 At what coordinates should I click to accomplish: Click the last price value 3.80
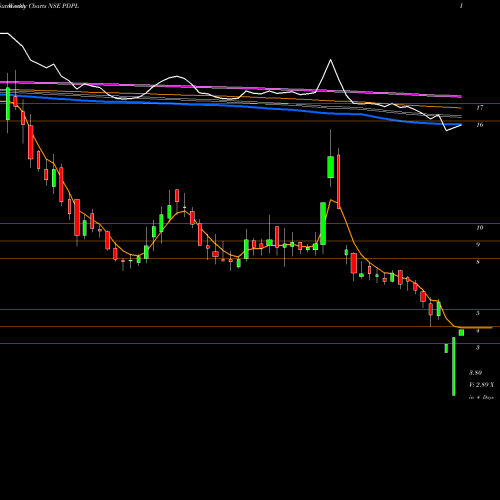475,372
